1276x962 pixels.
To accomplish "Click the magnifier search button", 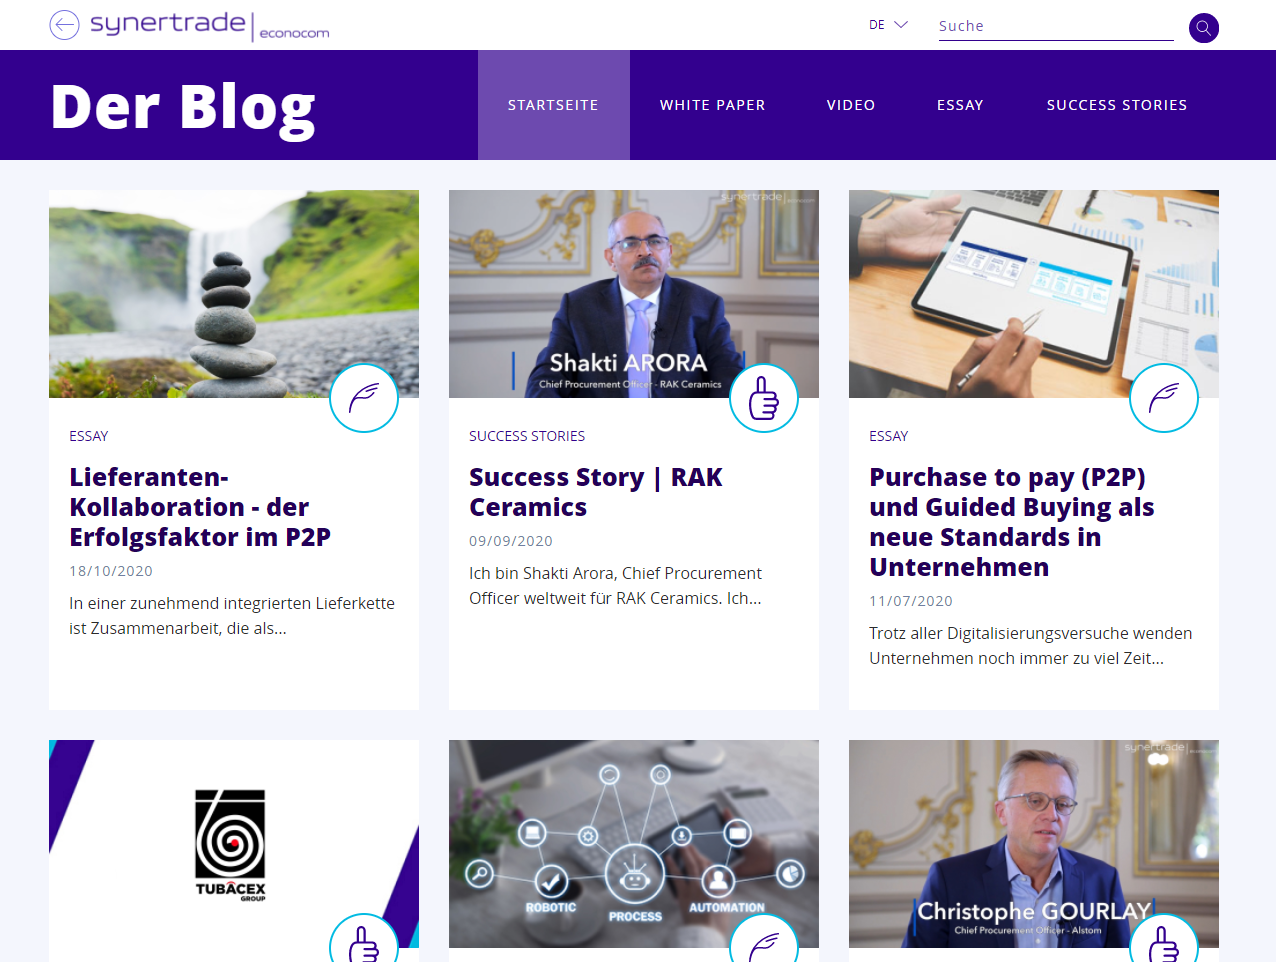I will [1204, 28].
